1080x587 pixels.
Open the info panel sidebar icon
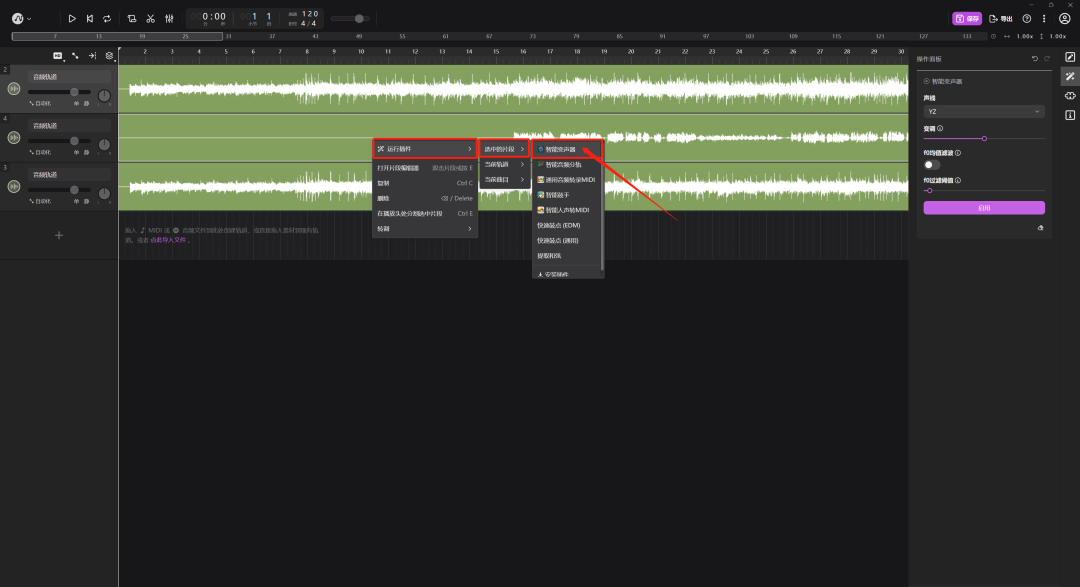[x=1070, y=115]
